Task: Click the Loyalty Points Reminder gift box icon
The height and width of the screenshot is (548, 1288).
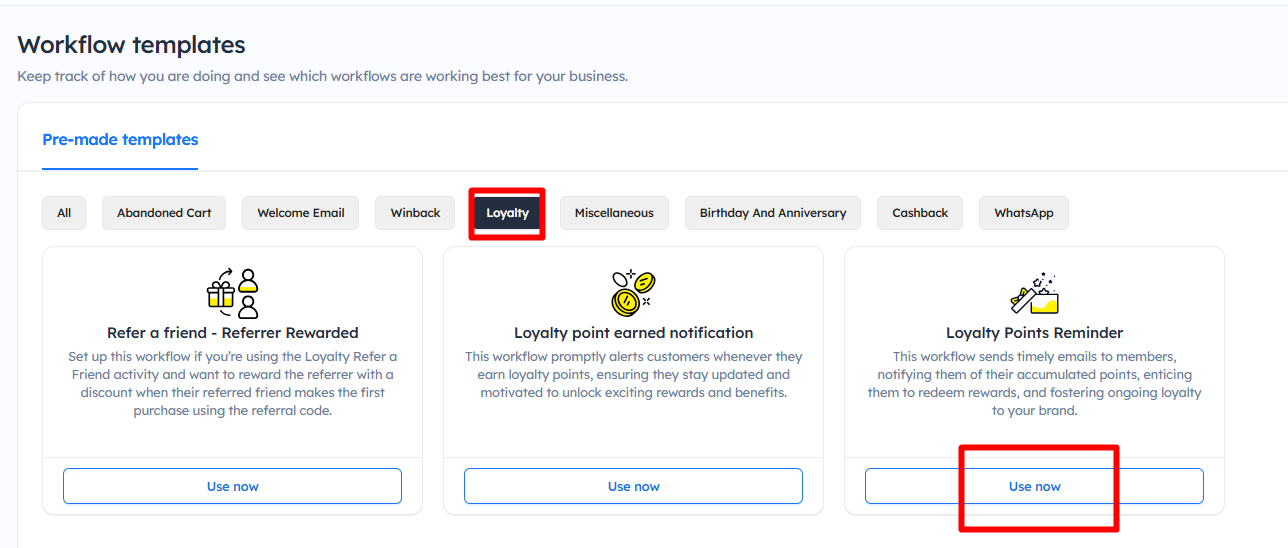Action: (x=1034, y=292)
